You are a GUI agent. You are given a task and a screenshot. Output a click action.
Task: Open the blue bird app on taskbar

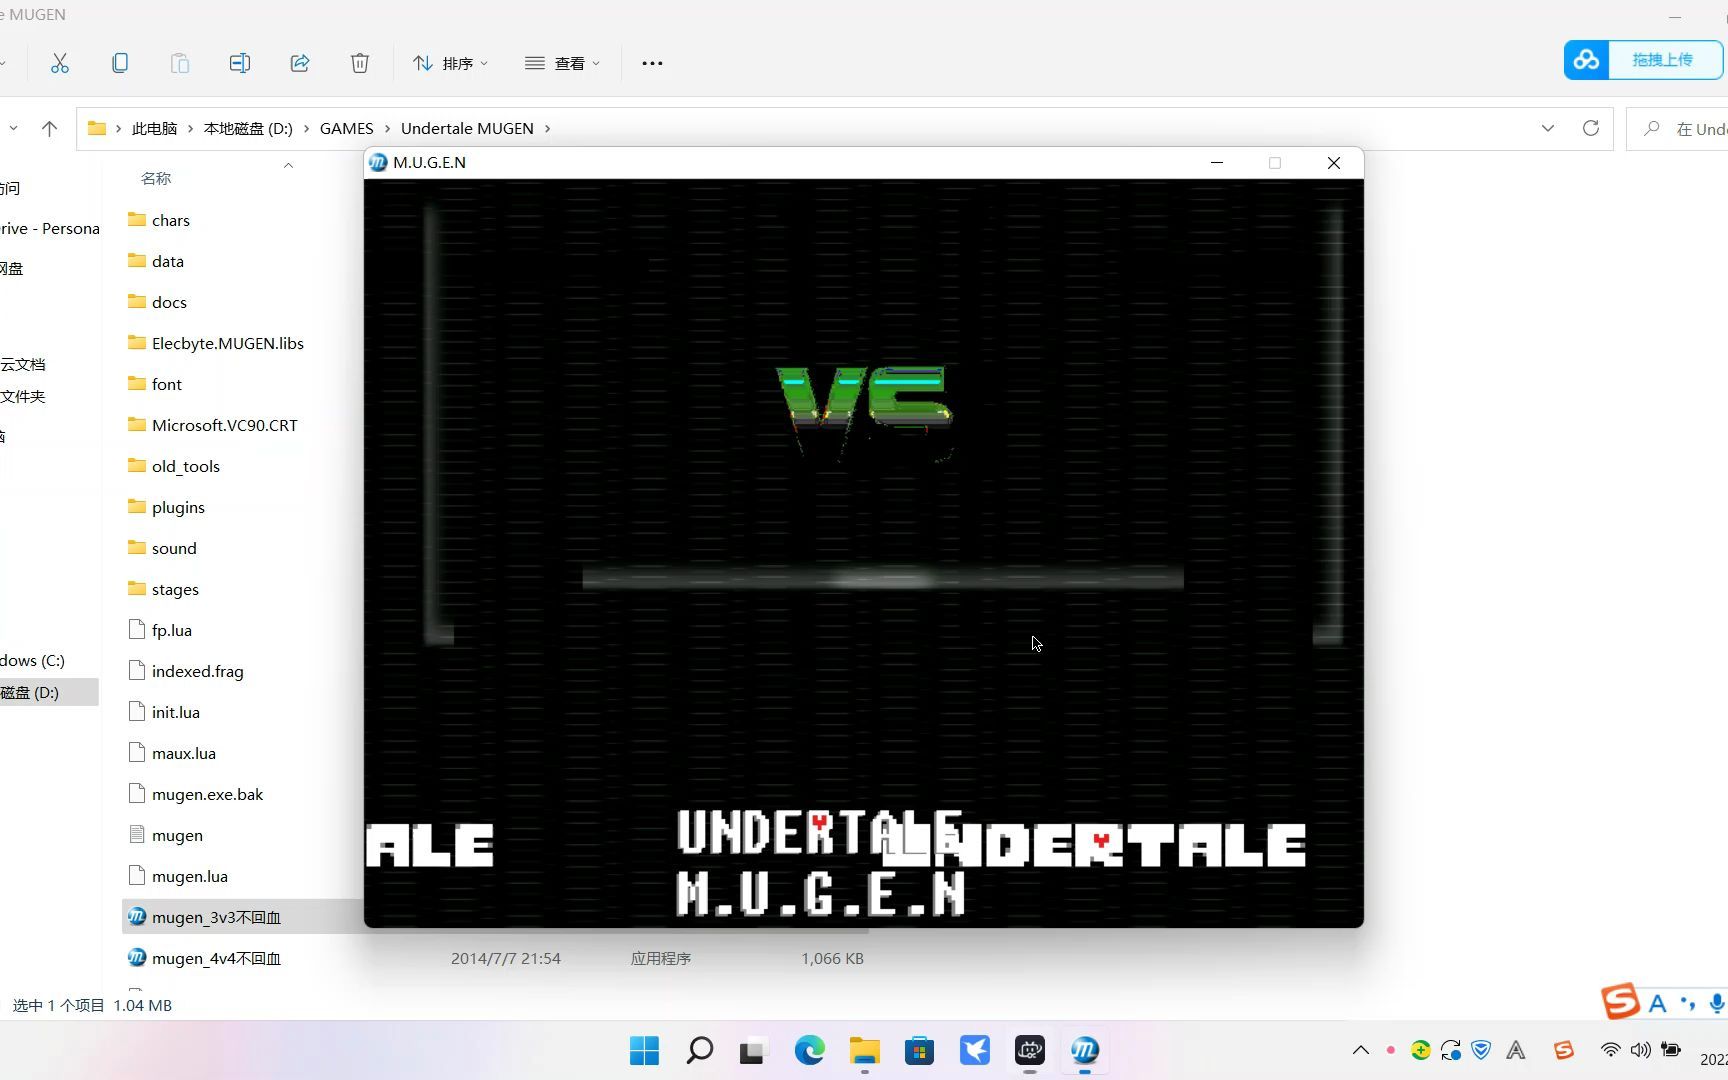tap(975, 1050)
